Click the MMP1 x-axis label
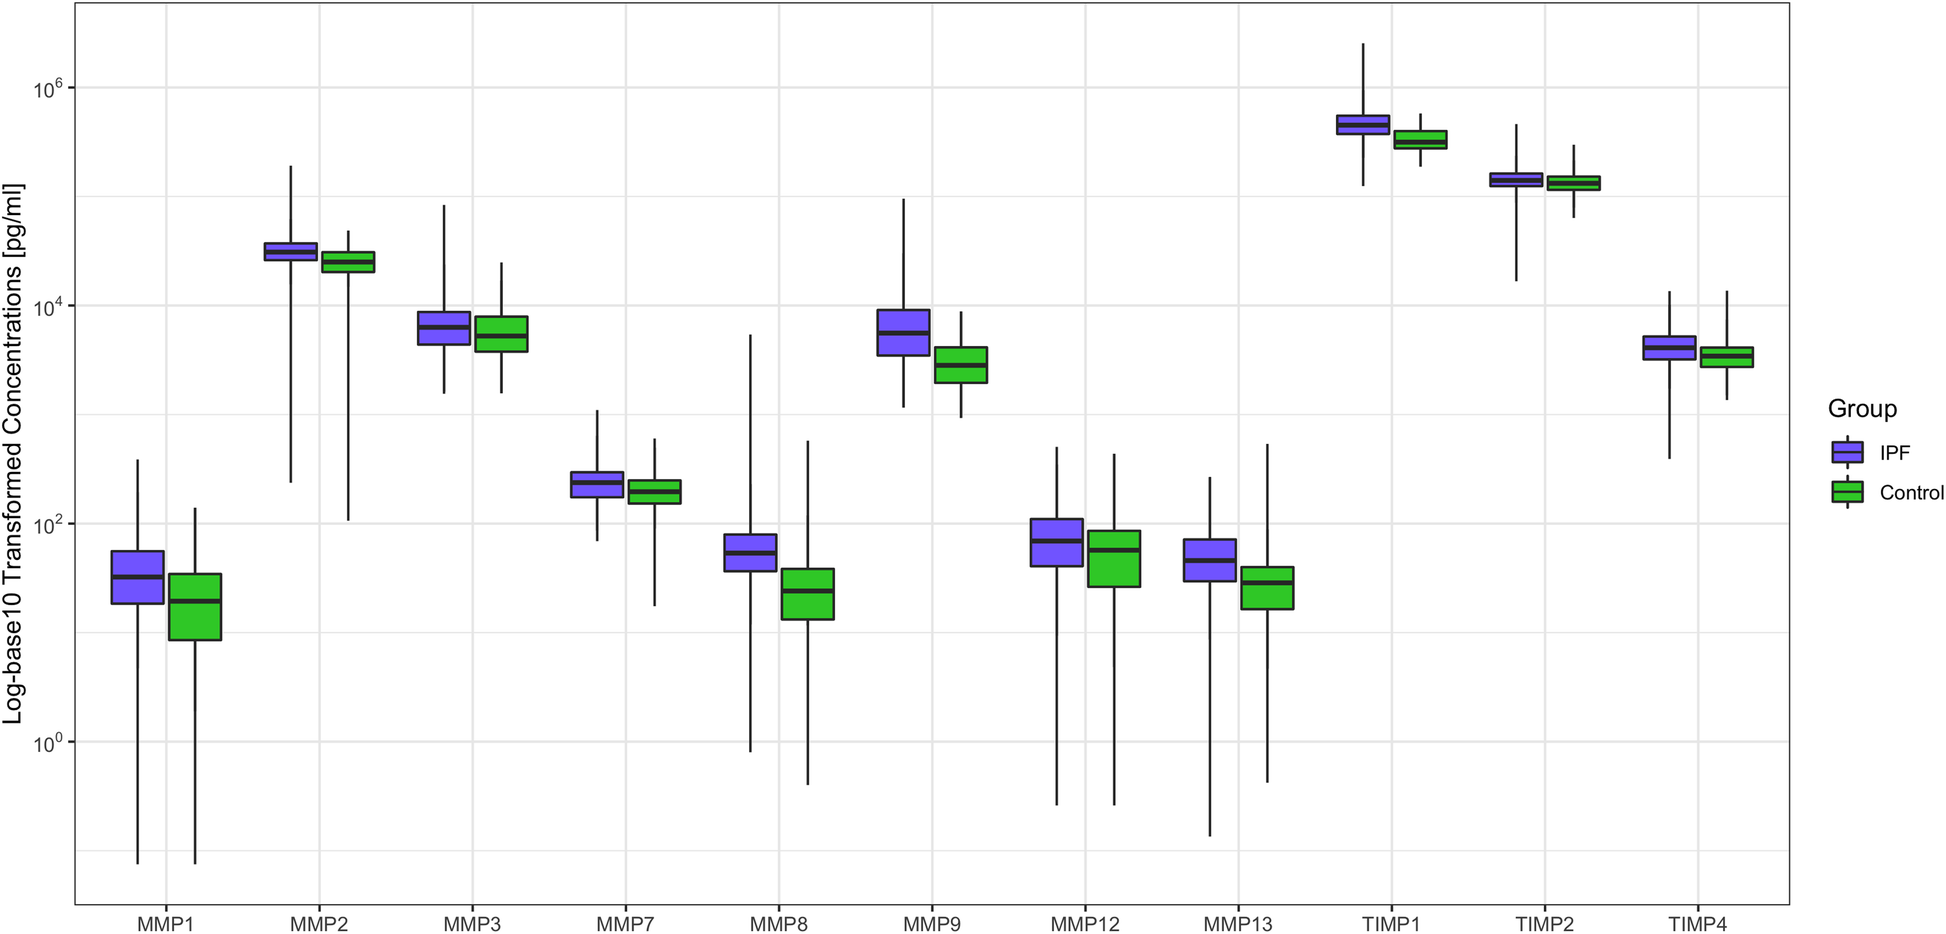The height and width of the screenshot is (934, 1946). 166,924
